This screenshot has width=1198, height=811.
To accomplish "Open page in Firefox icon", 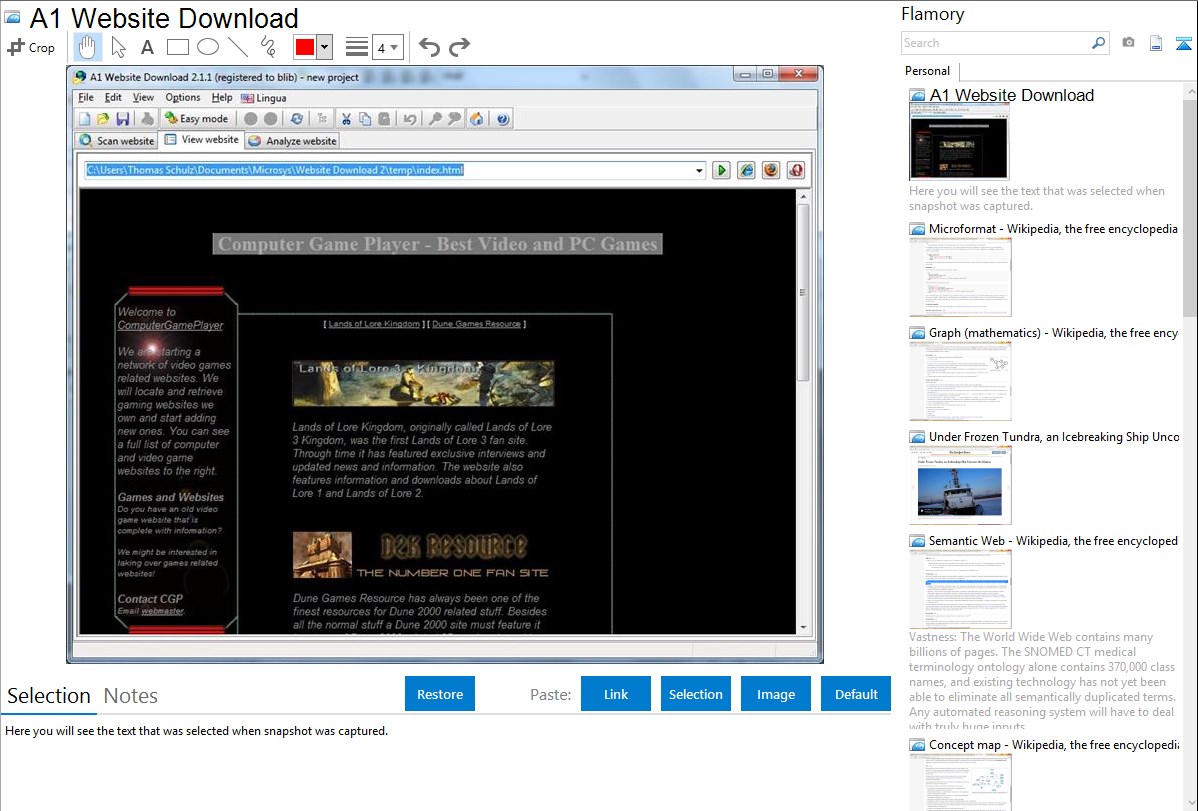I will click(x=771, y=170).
